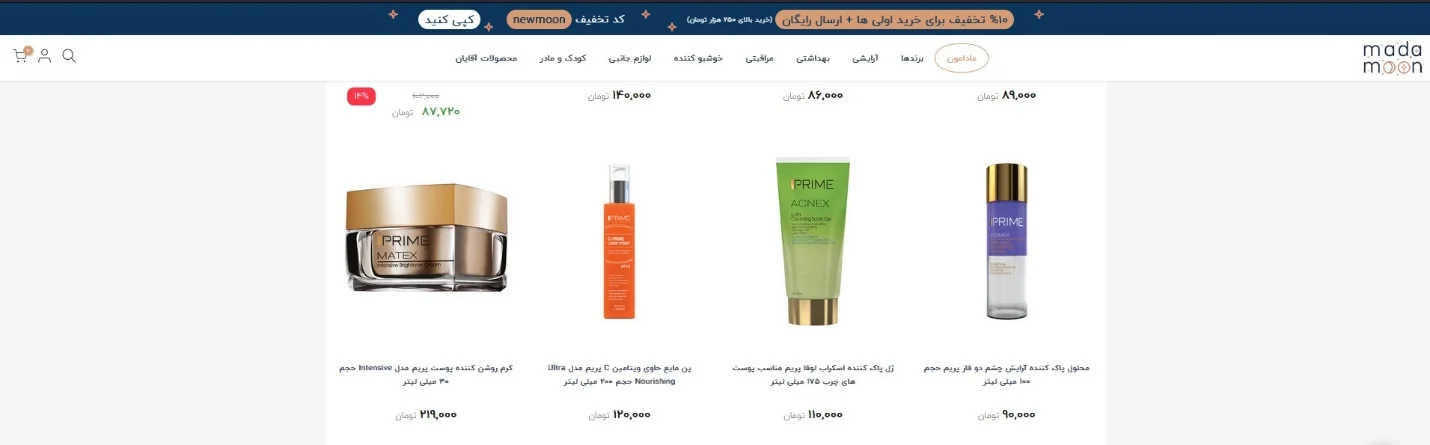The width and height of the screenshot is (1430, 445).
Task: Click the Madamoon logo
Action: 1391,58
